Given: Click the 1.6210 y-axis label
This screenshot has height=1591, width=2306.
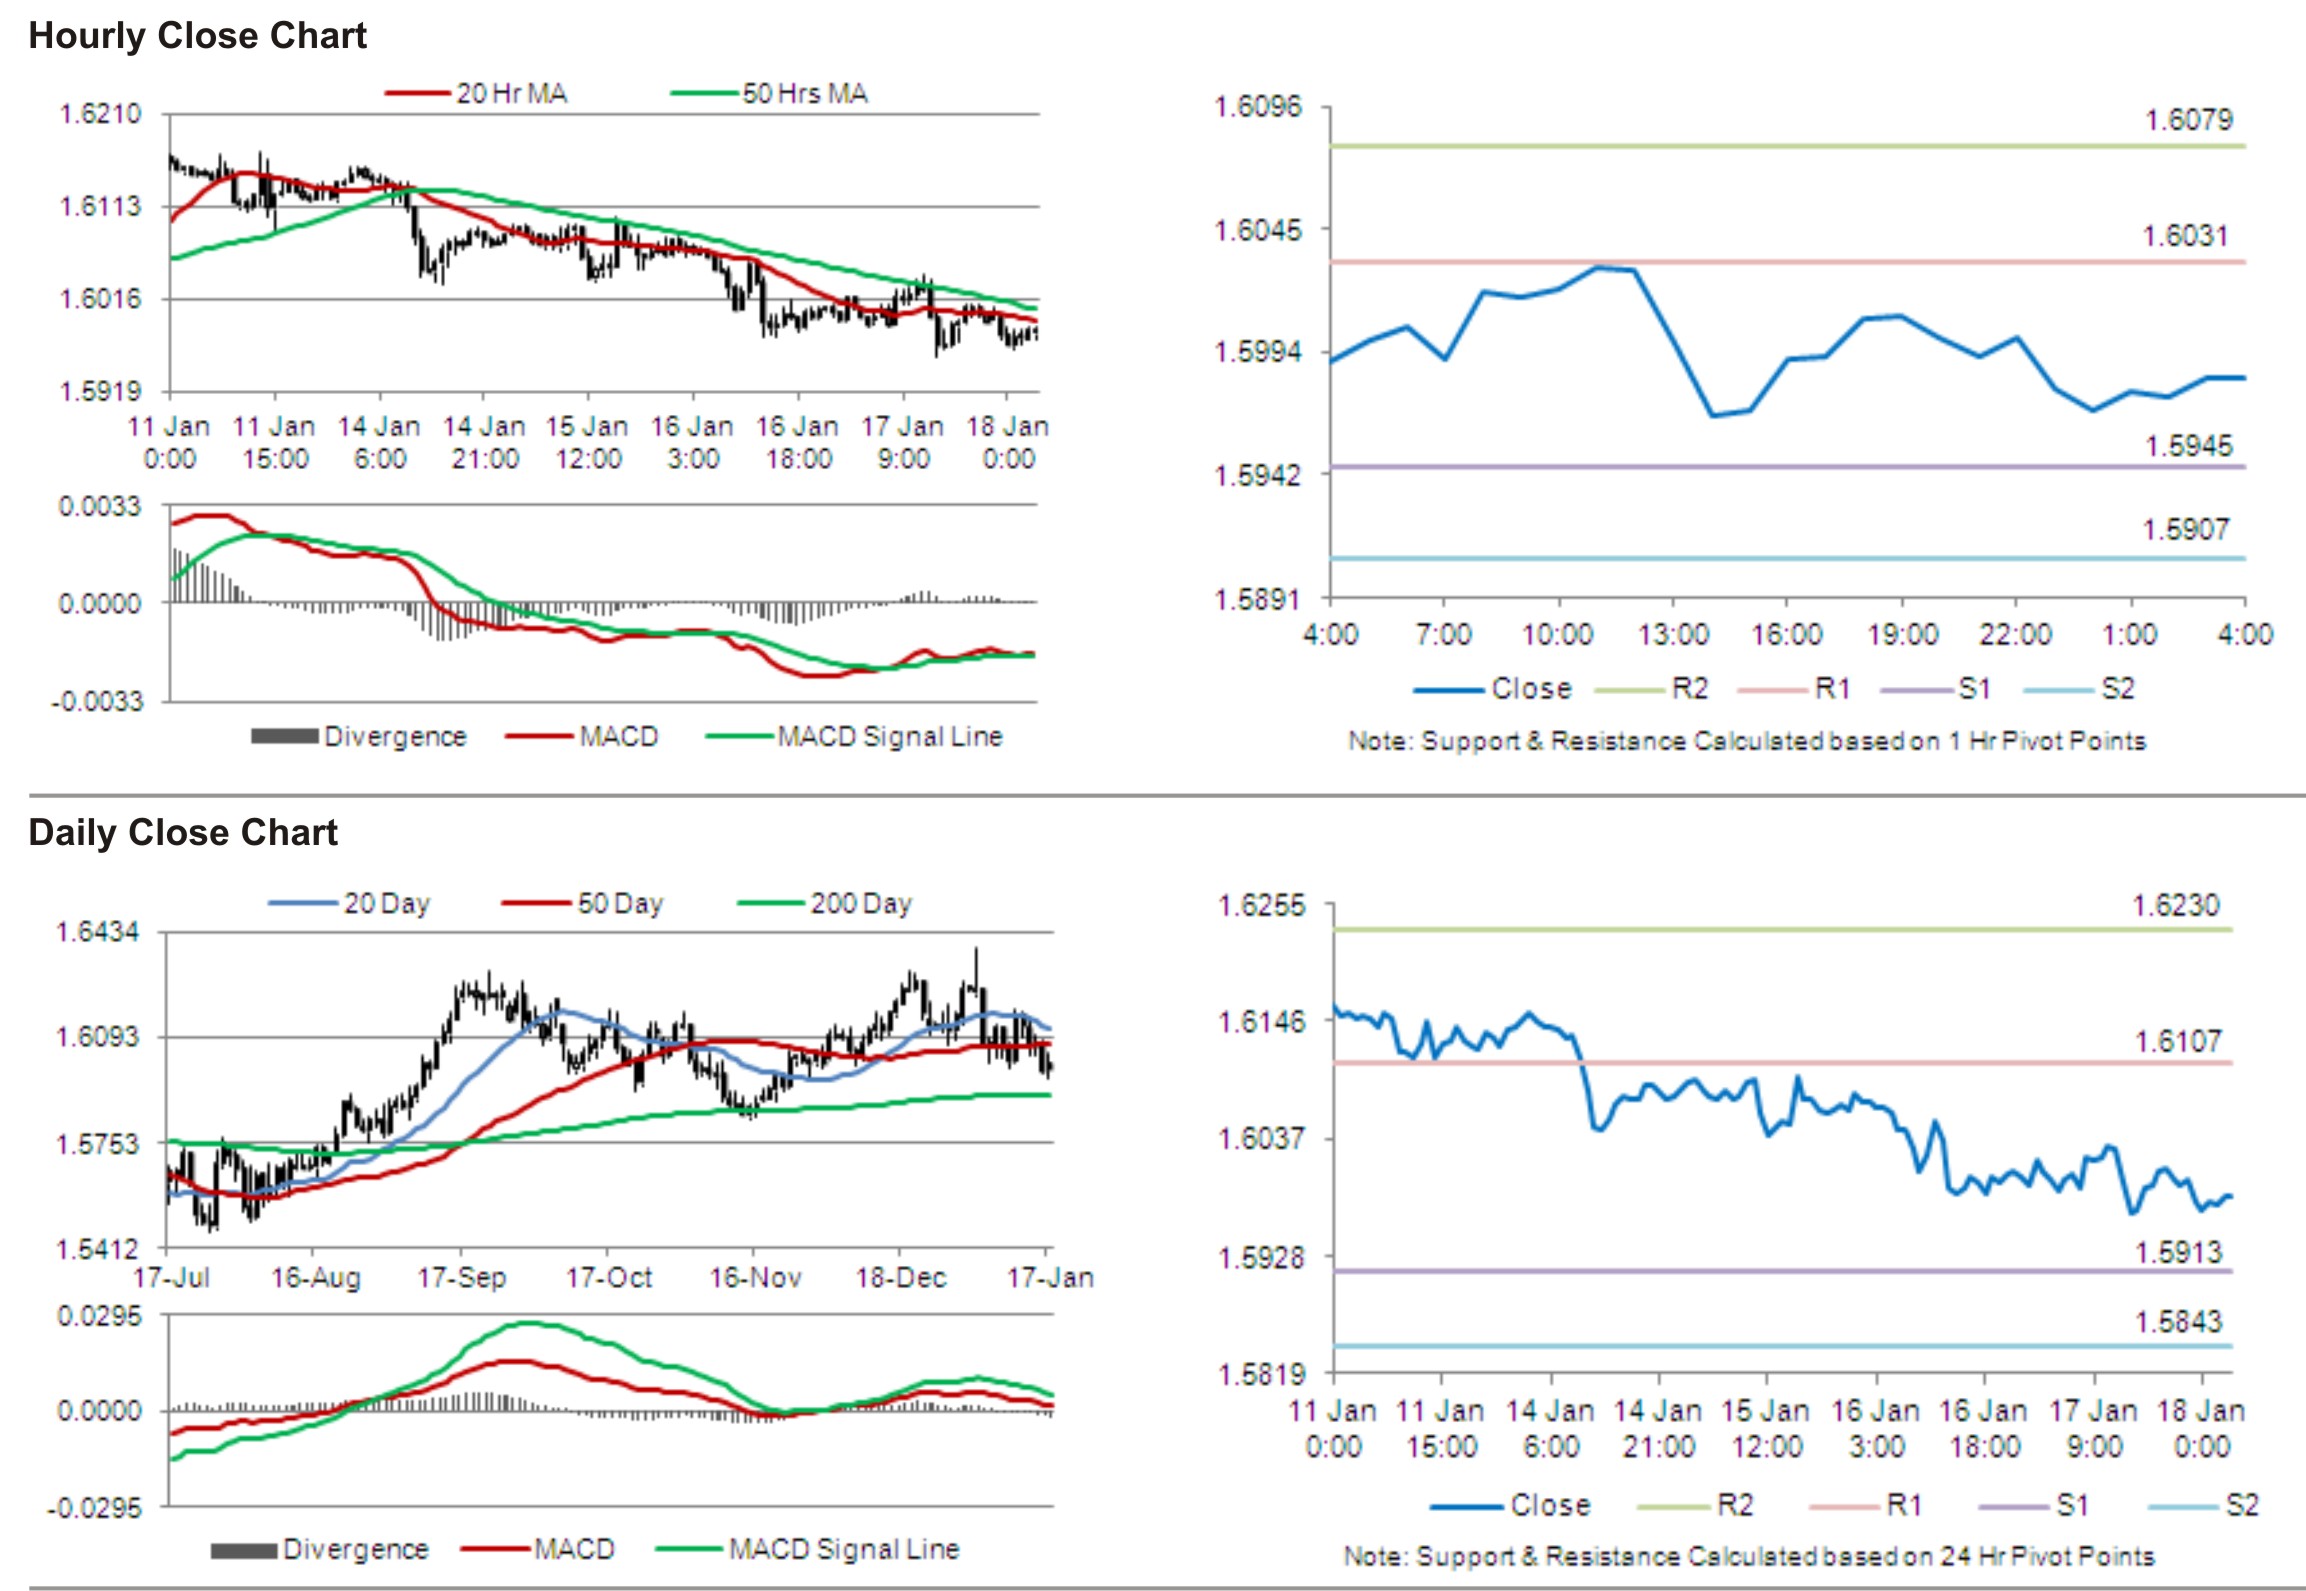Looking at the screenshot, I should pyautogui.click(x=100, y=114).
